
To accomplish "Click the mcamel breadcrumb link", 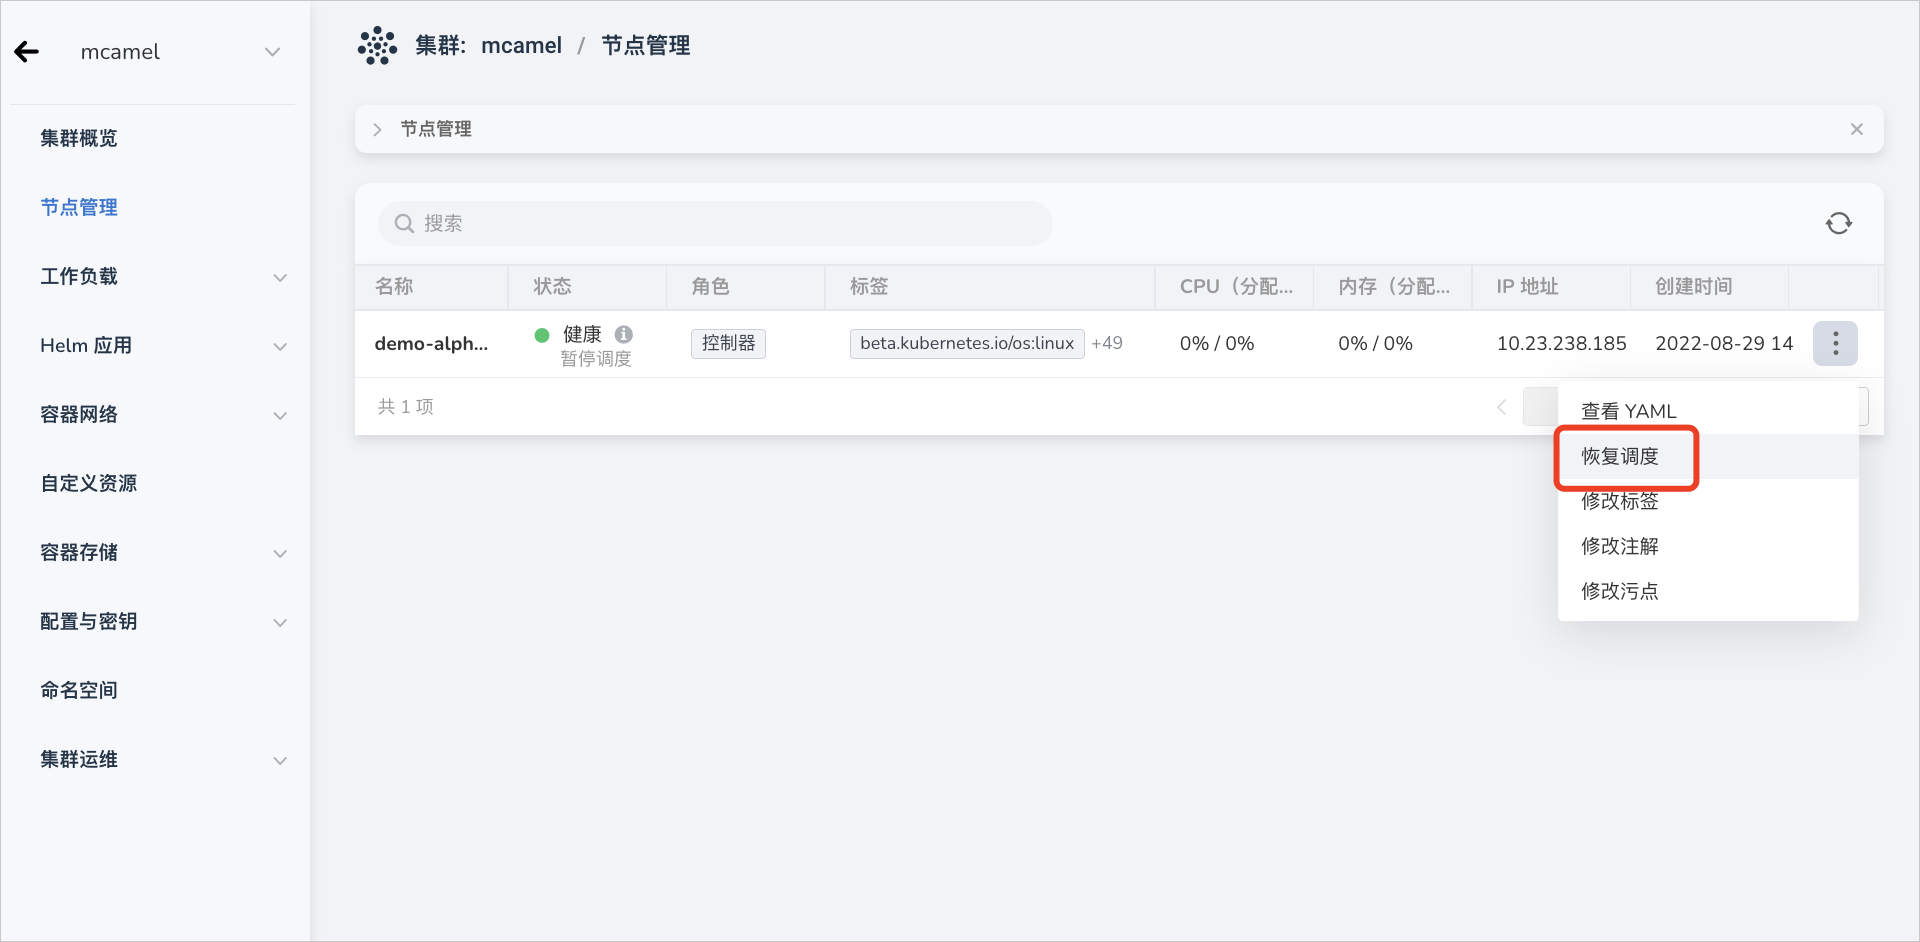I will (521, 46).
